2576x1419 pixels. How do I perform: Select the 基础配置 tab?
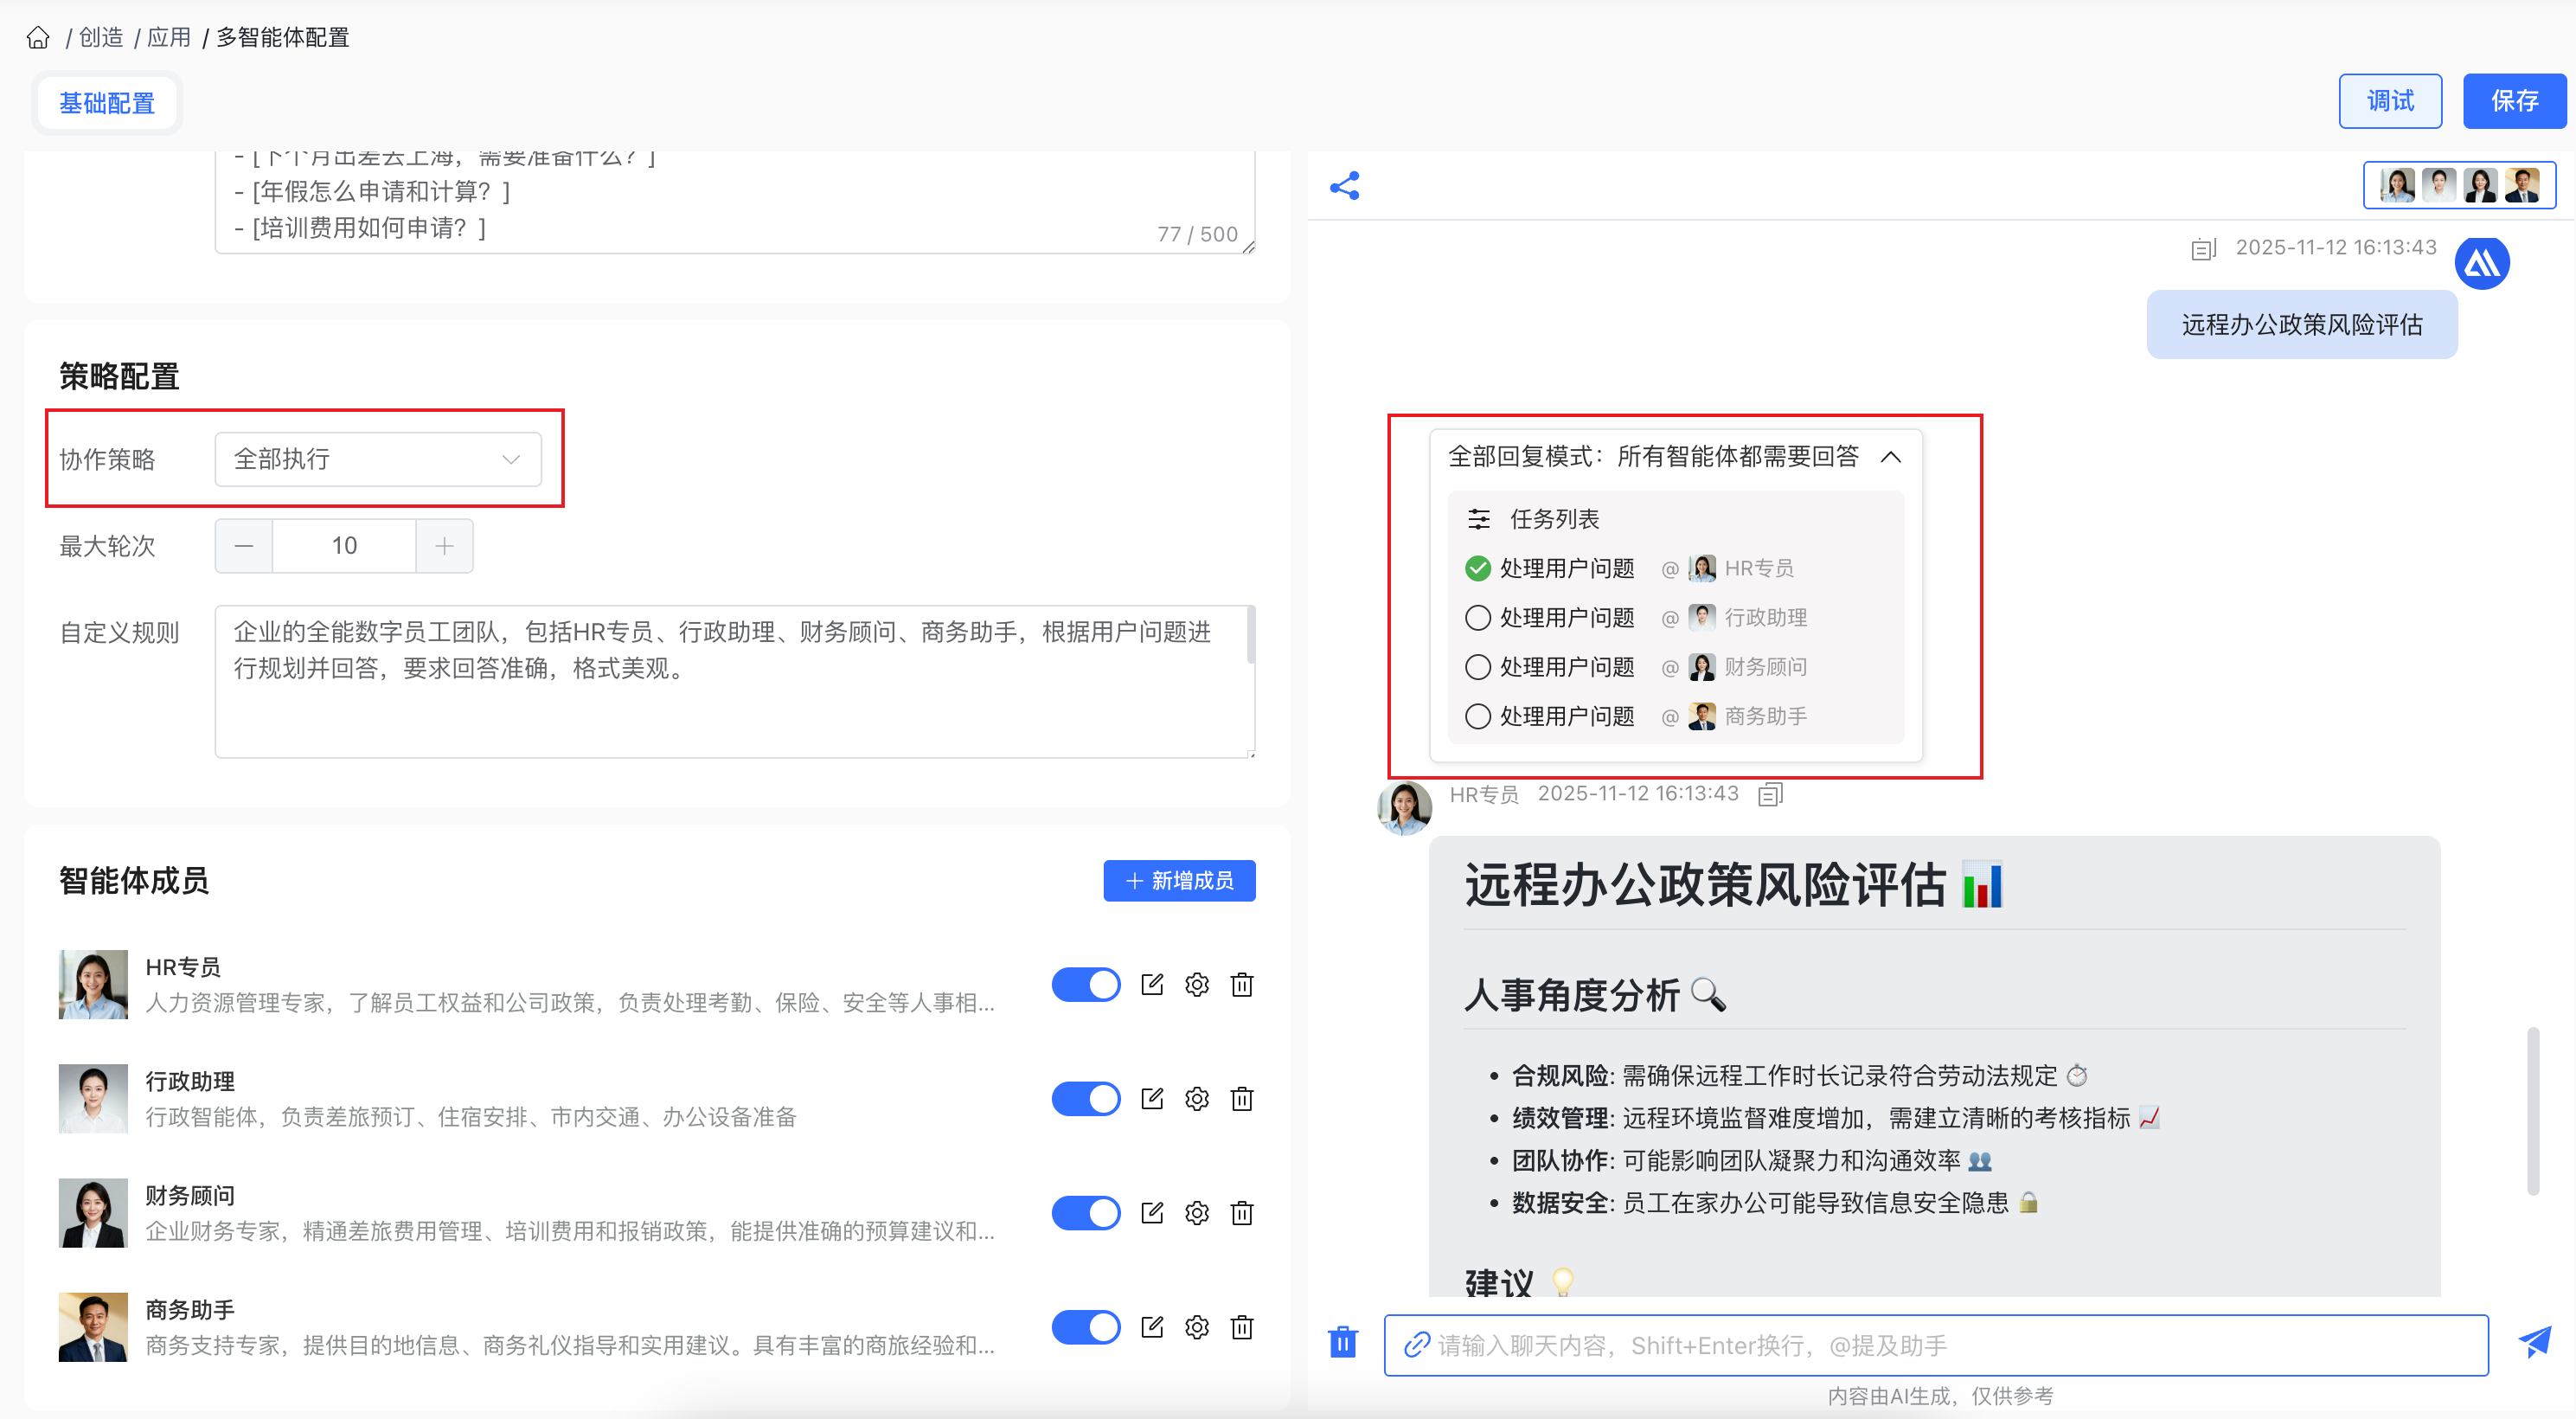[107, 103]
